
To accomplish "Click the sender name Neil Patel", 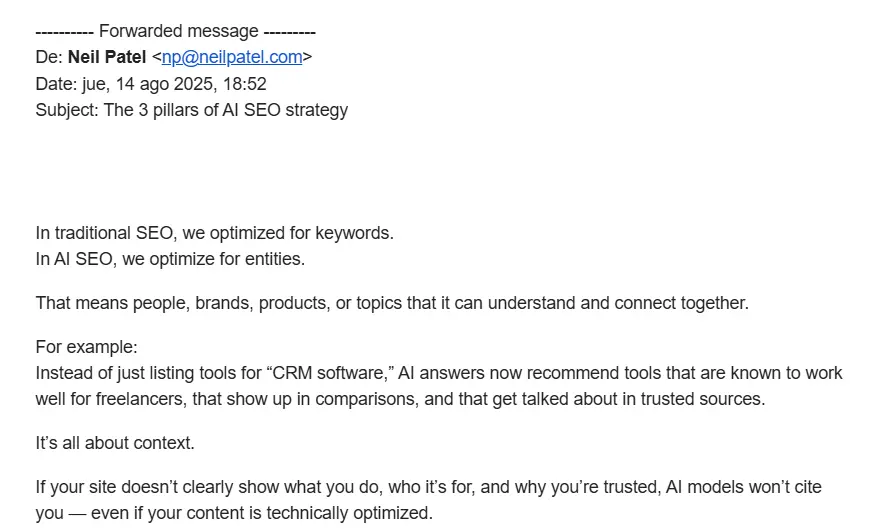I will (107, 57).
